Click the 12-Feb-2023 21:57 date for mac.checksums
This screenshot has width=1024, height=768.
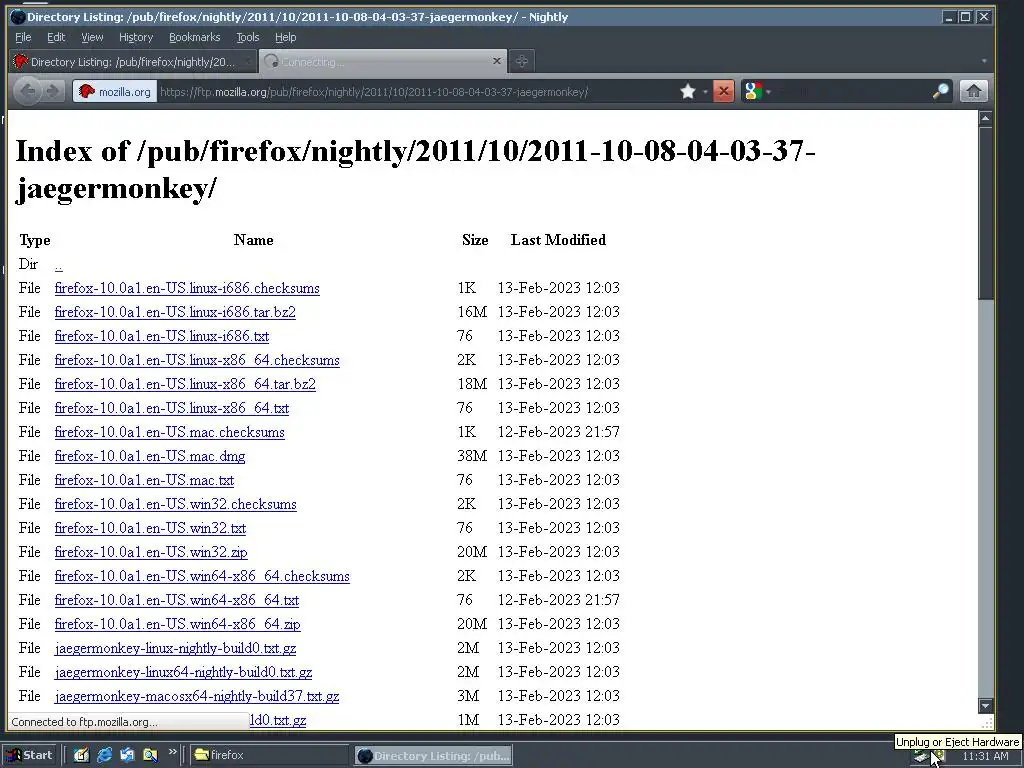click(559, 432)
